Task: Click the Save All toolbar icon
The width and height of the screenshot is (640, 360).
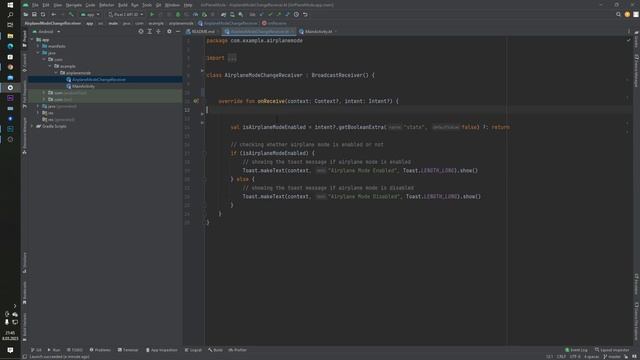Action: (x=34, y=14)
